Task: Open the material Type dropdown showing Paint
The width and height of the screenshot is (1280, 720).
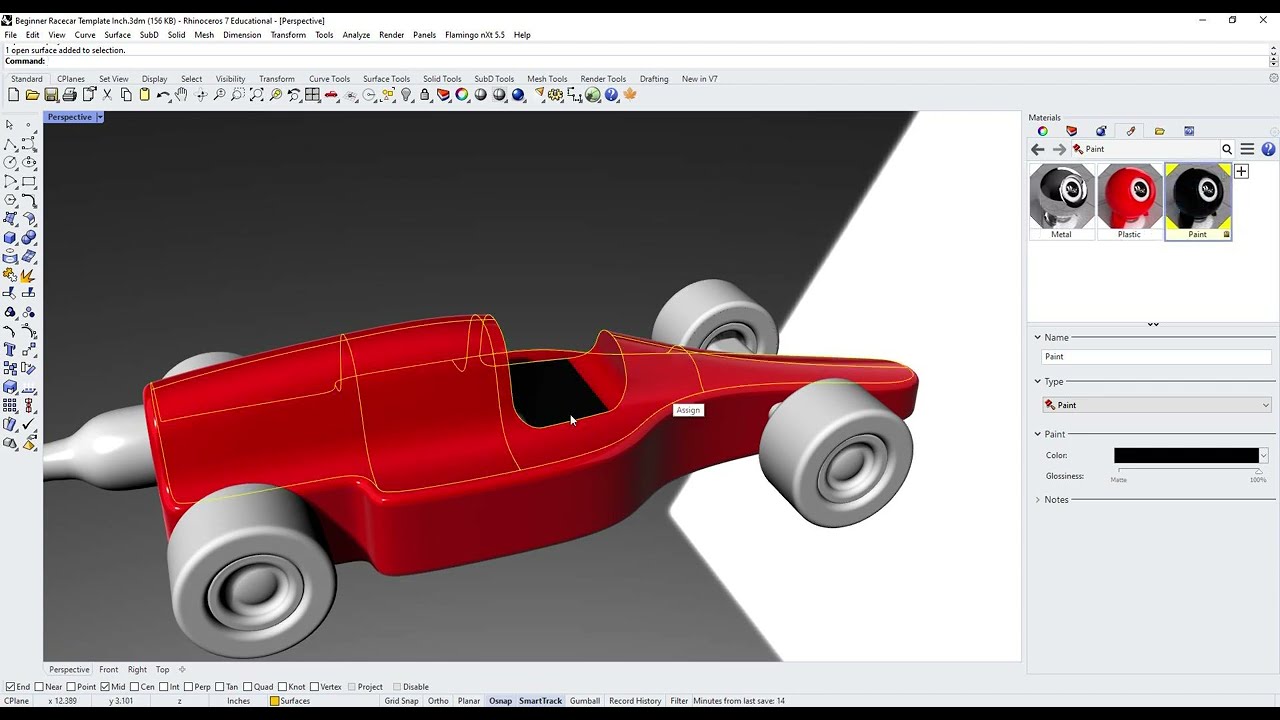Action: click(x=1157, y=405)
